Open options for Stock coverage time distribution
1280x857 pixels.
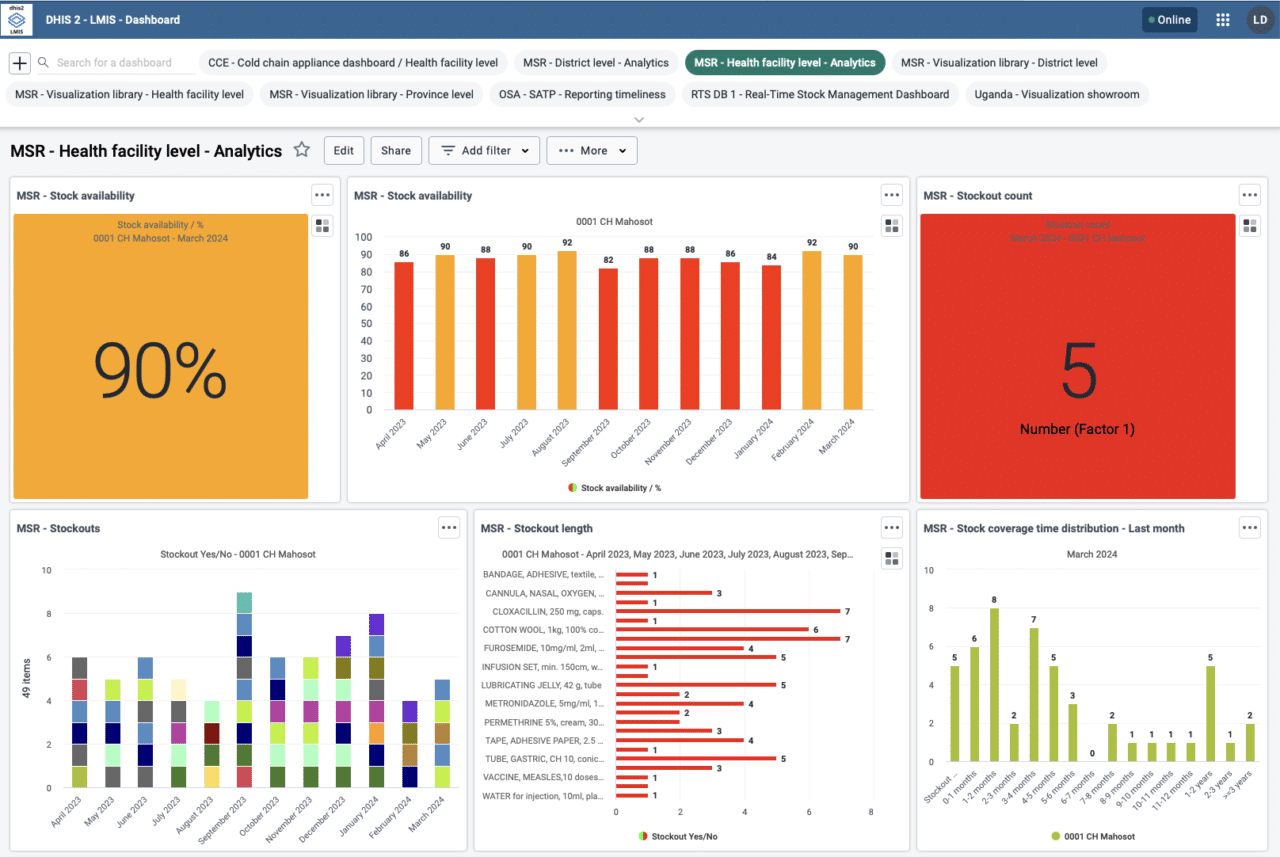coord(1249,528)
